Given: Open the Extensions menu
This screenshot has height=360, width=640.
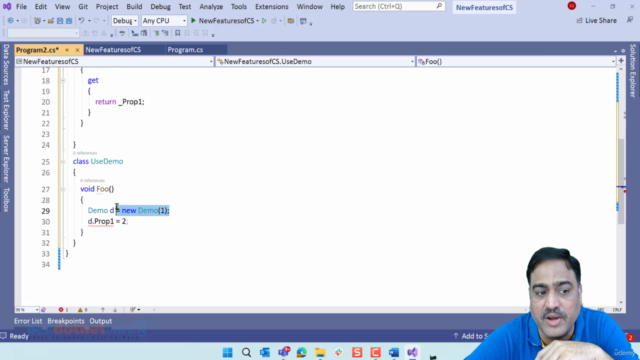Looking at the screenshot, I should (271, 7).
